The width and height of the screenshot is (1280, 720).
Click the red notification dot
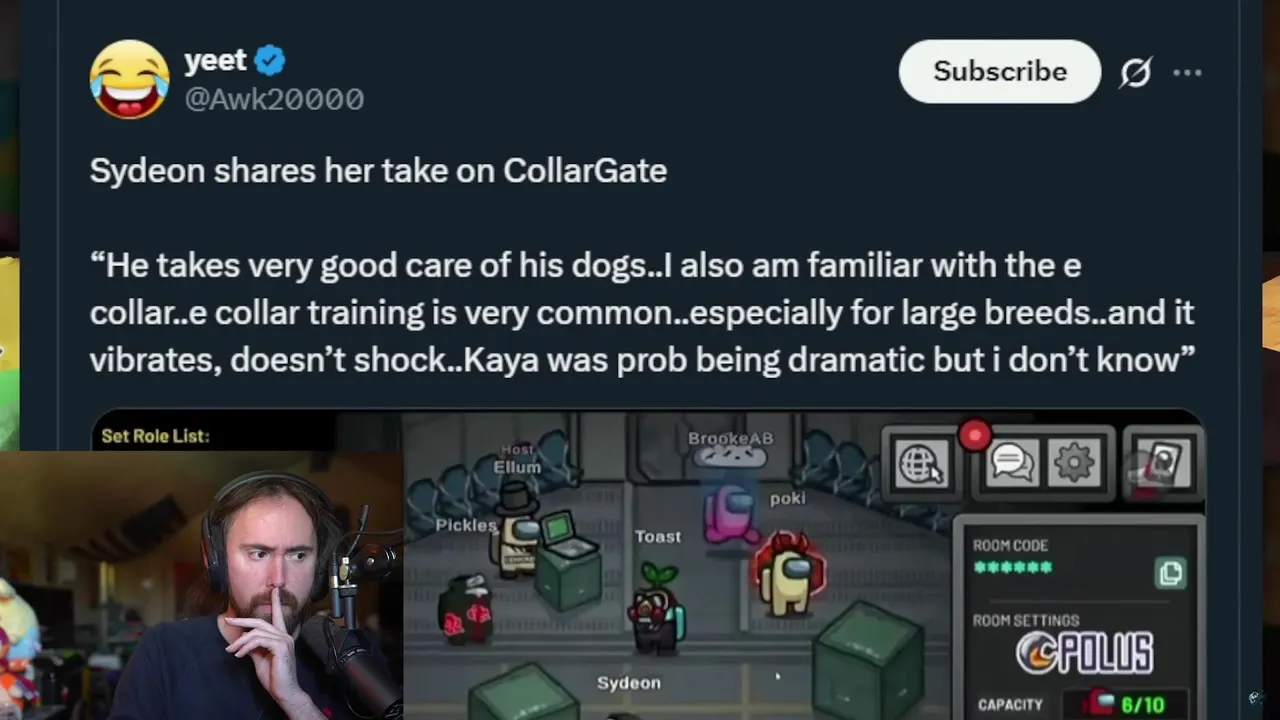(x=974, y=435)
